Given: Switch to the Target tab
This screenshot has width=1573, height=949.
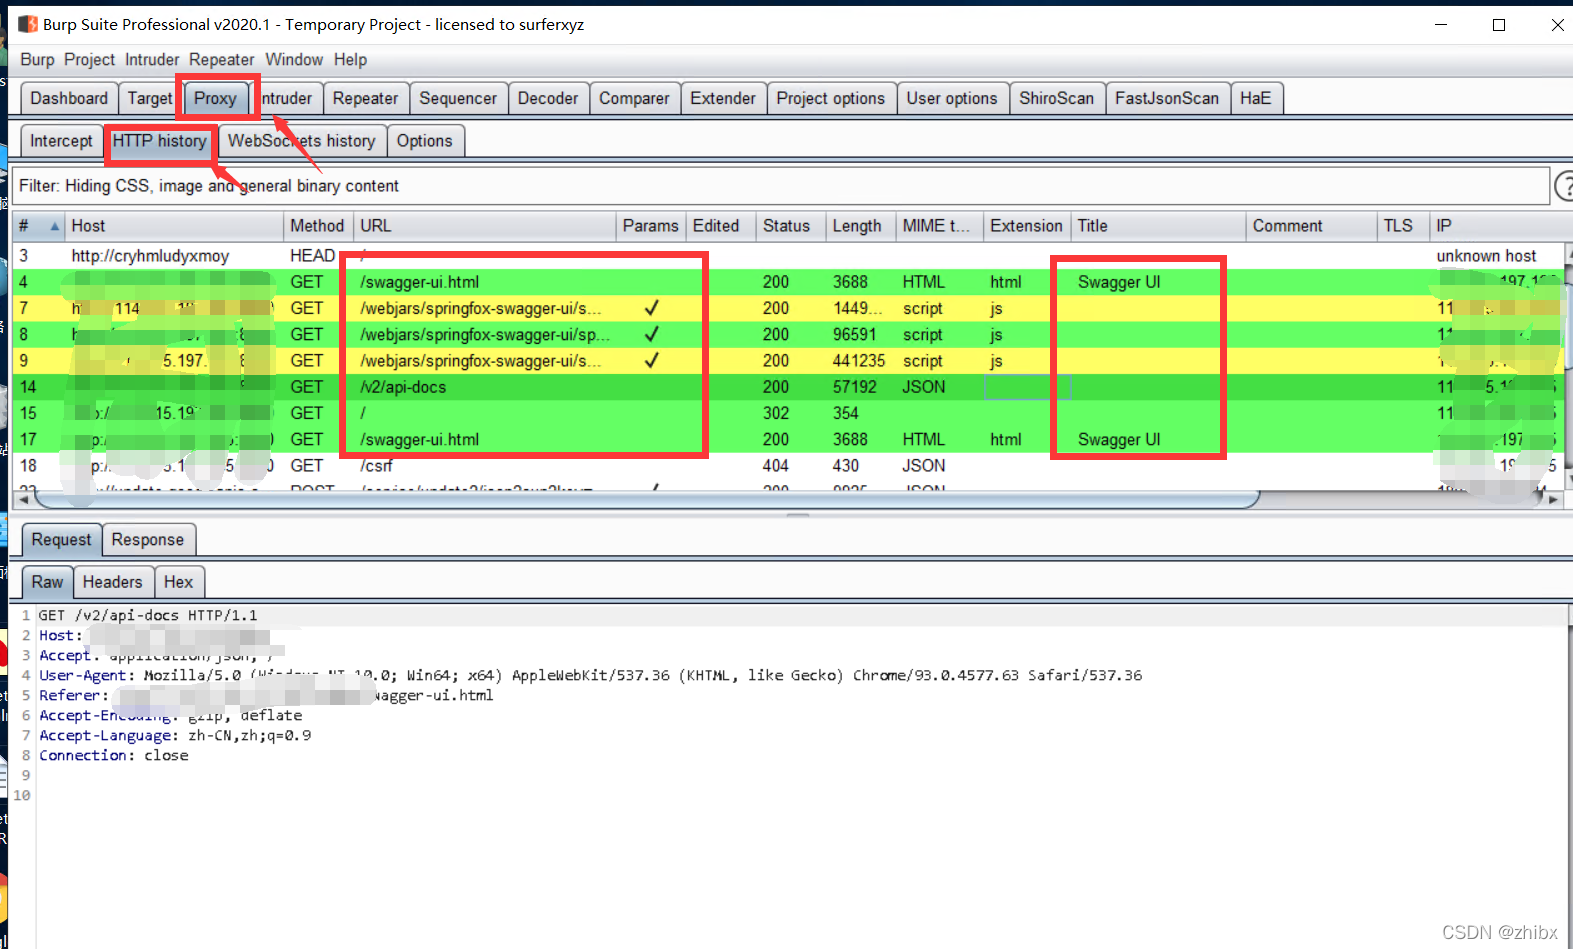Looking at the screenshot, I should coord(150,98).
